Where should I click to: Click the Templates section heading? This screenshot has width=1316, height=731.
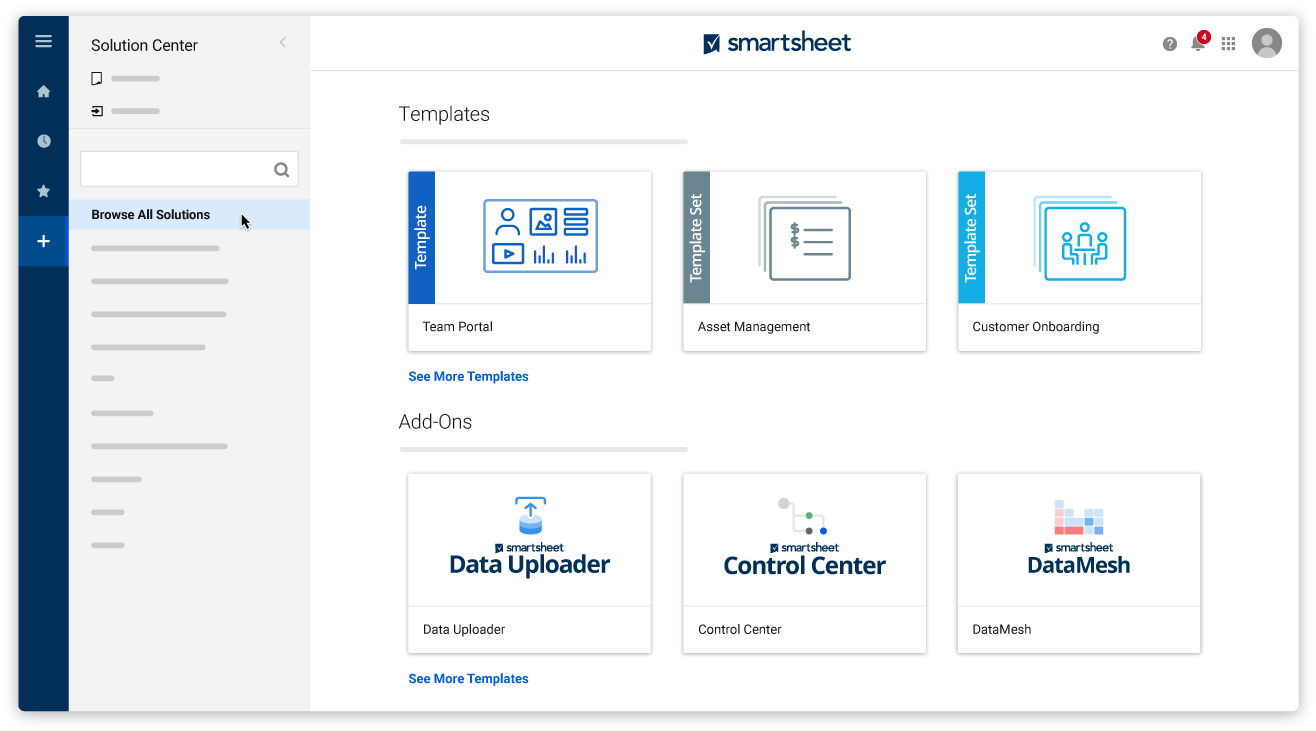pyautogui.click(x=444, y=114)
